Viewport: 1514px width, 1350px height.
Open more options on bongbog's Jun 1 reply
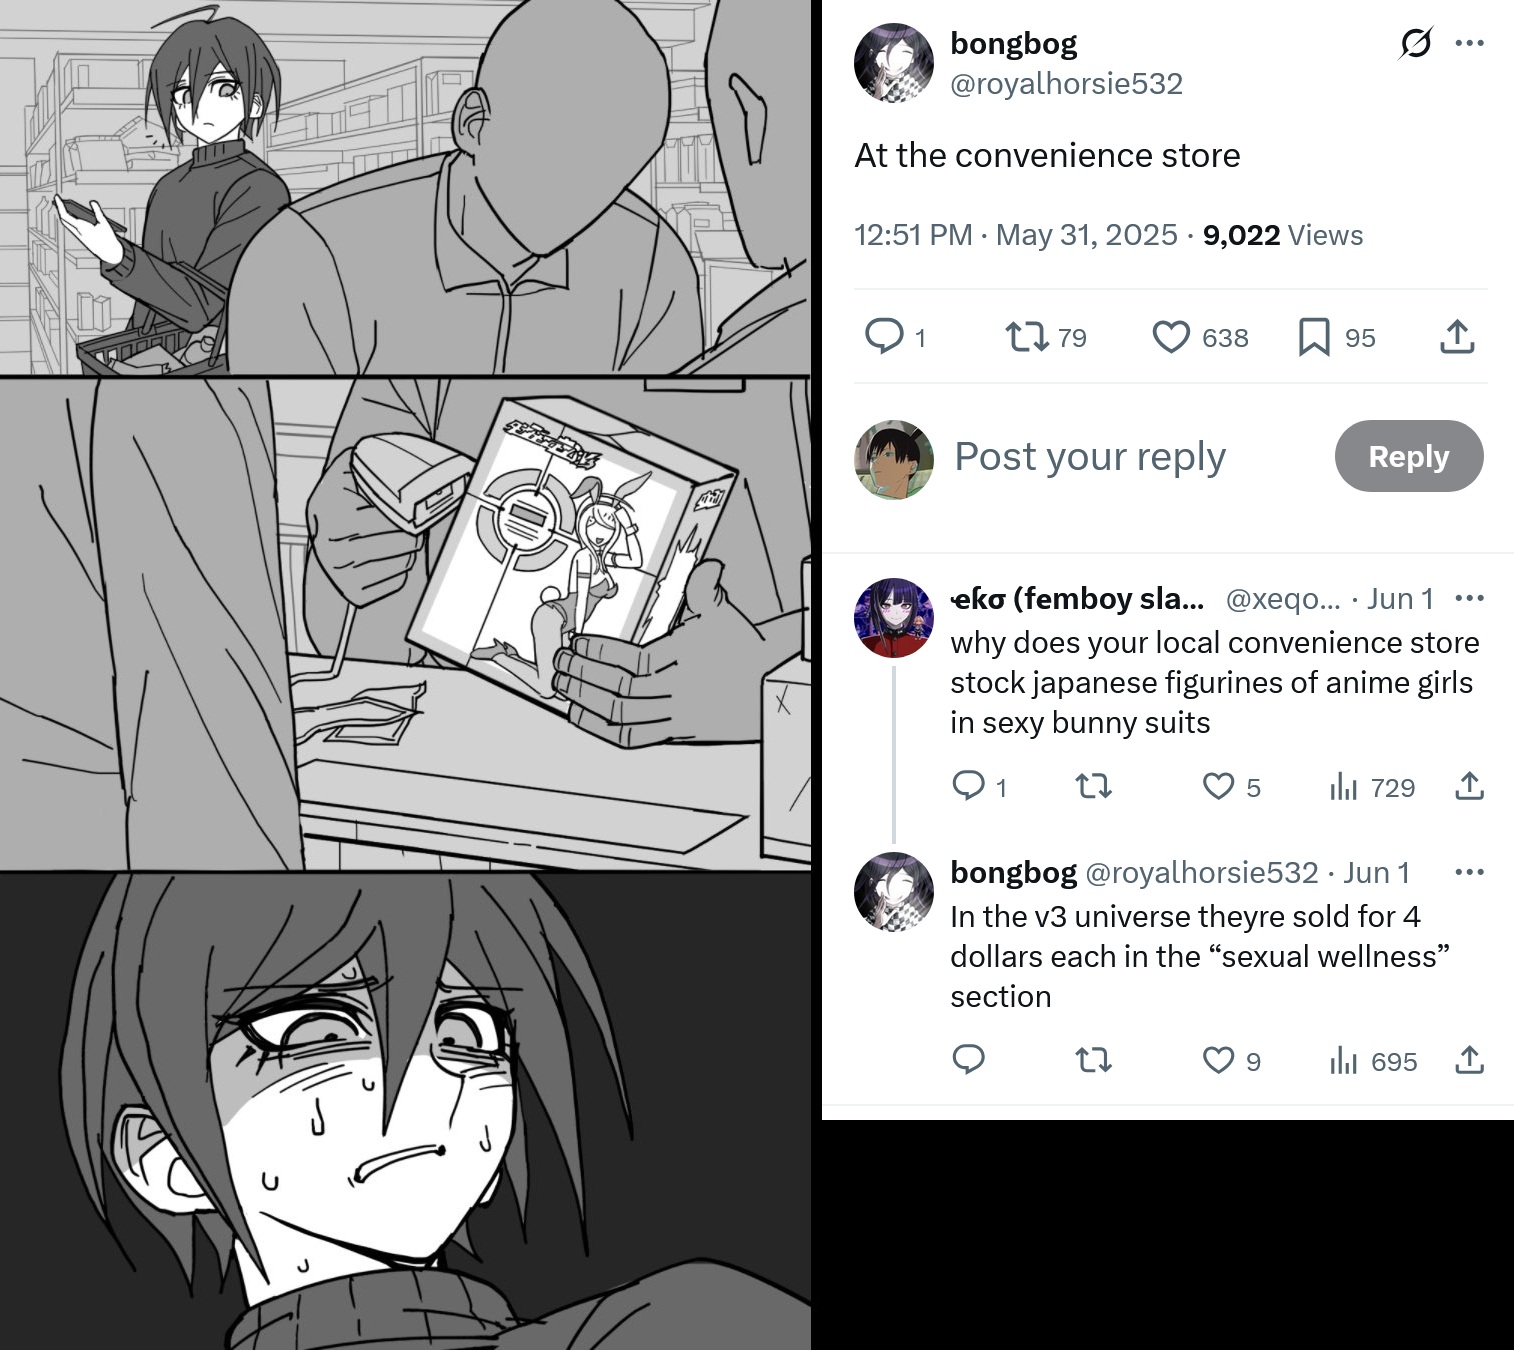point(1469,872)
